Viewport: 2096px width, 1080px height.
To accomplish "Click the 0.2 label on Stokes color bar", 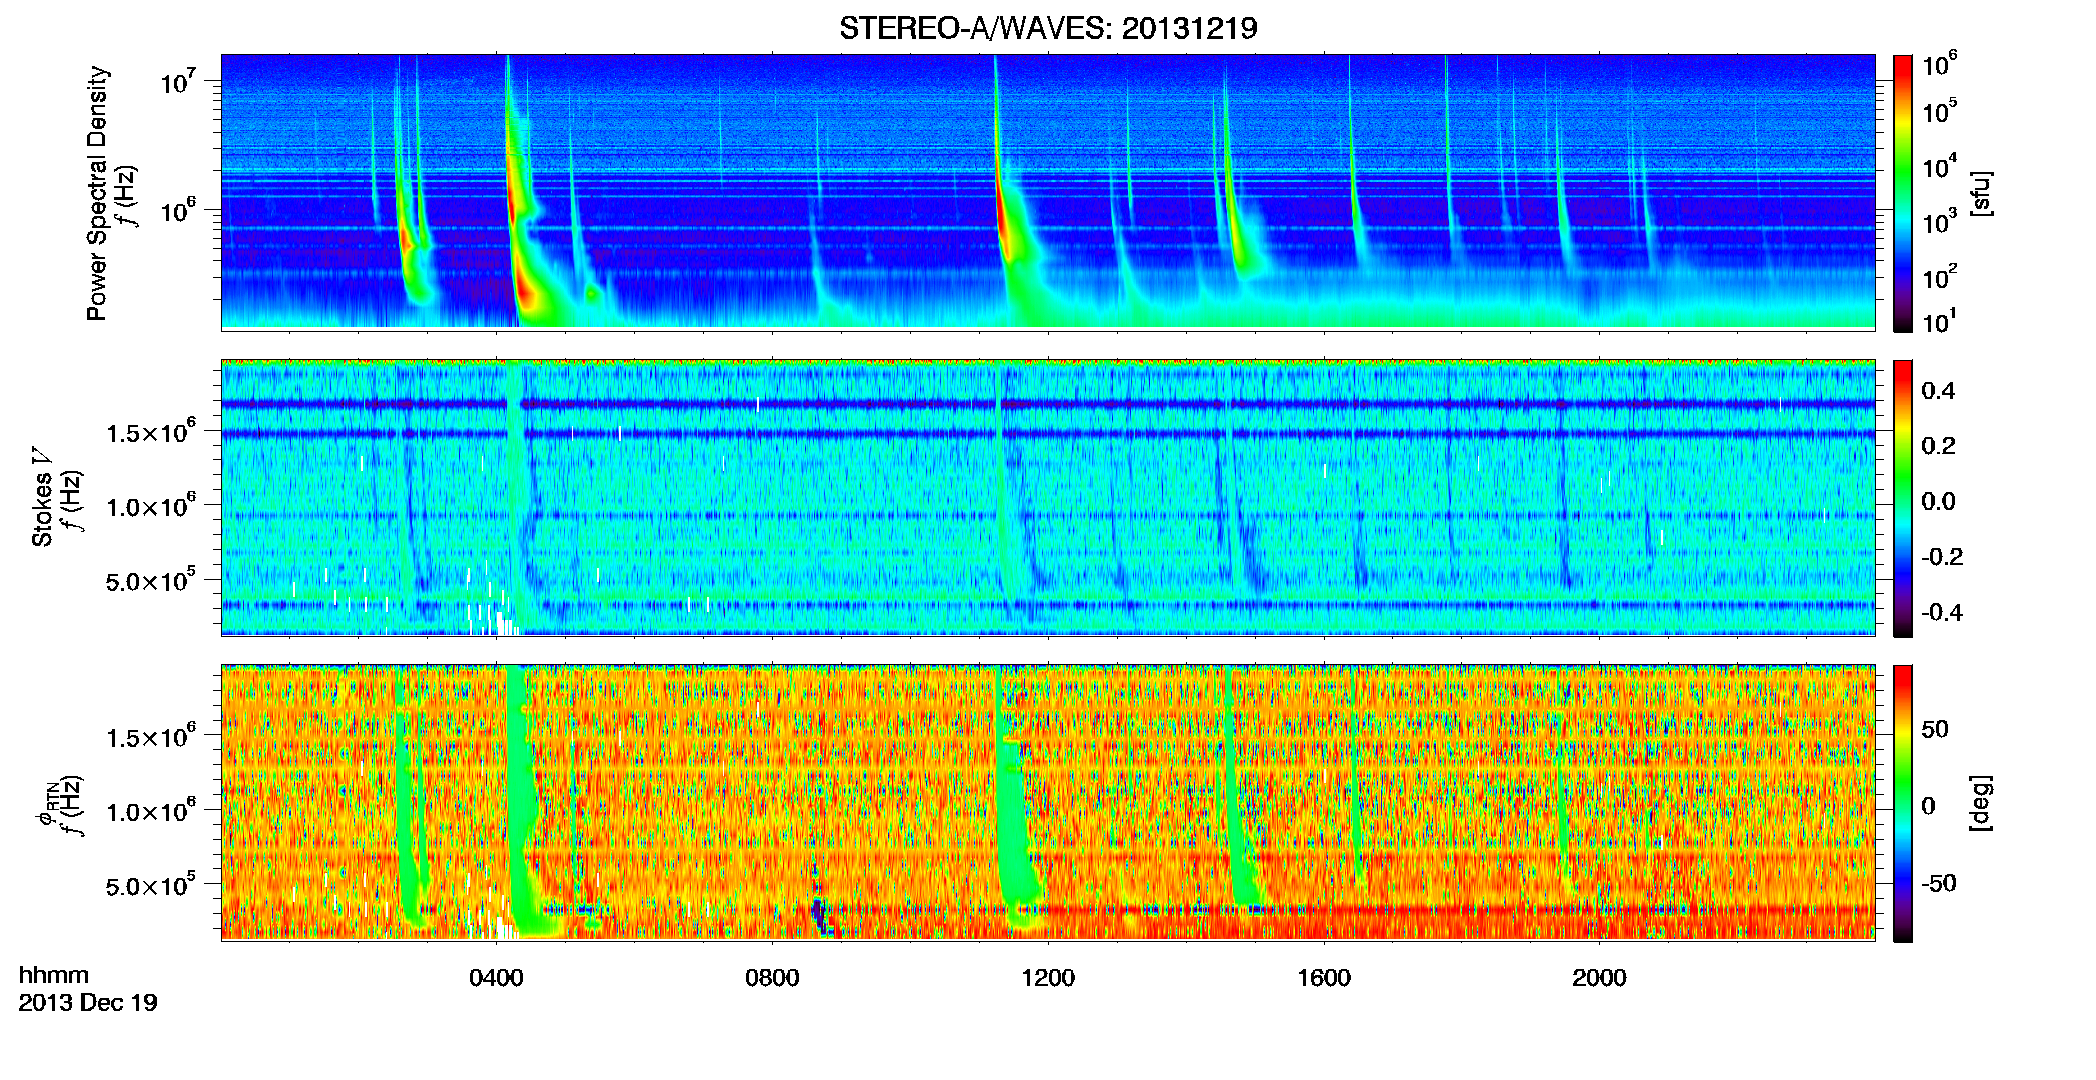I will coord(1938,445).
